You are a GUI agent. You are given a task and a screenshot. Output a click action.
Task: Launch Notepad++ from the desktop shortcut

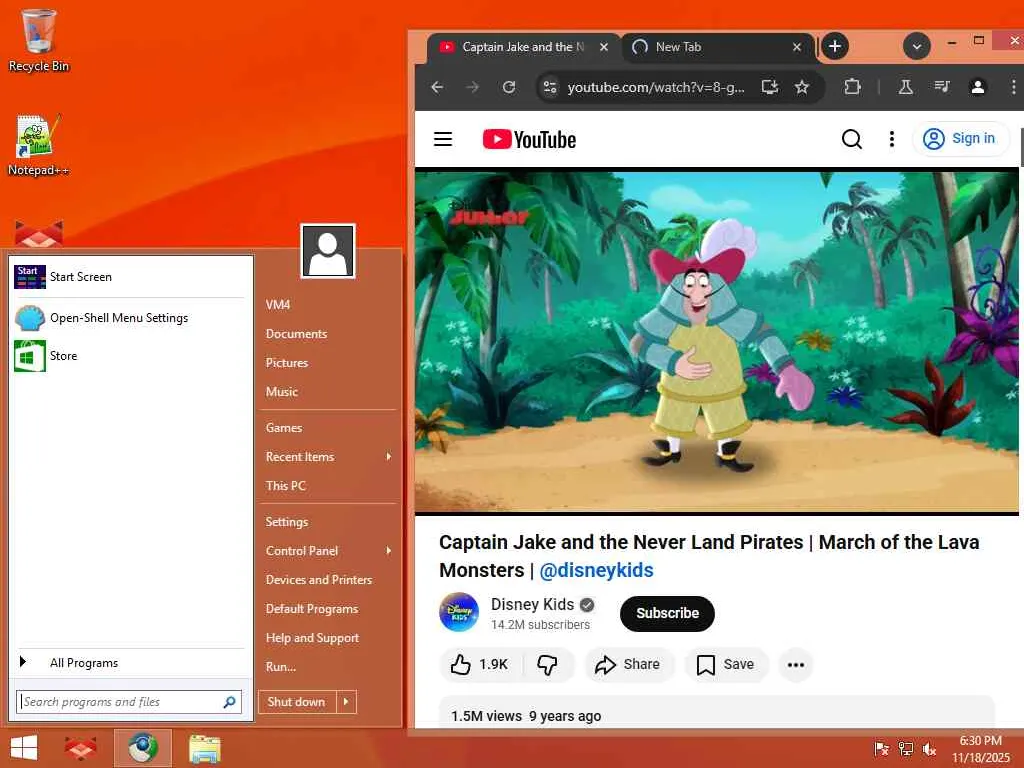click(x=39, y=145)
